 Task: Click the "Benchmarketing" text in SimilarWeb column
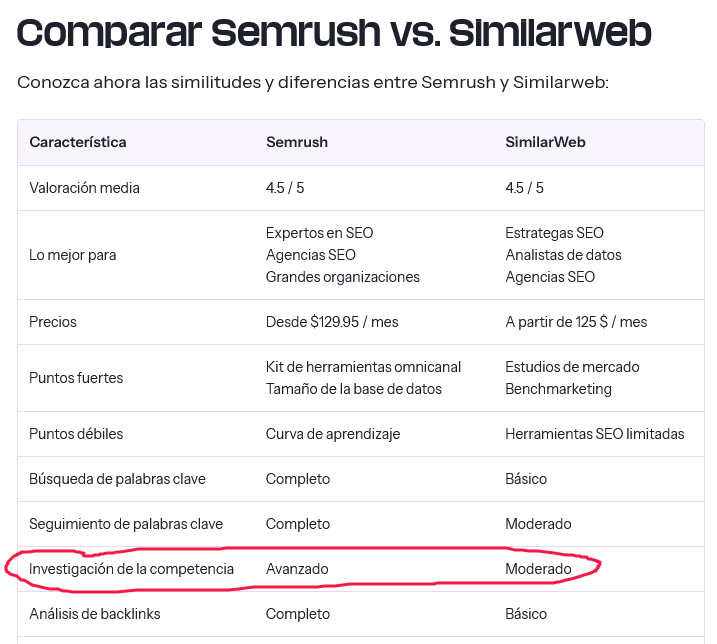(x=558, y=389)
